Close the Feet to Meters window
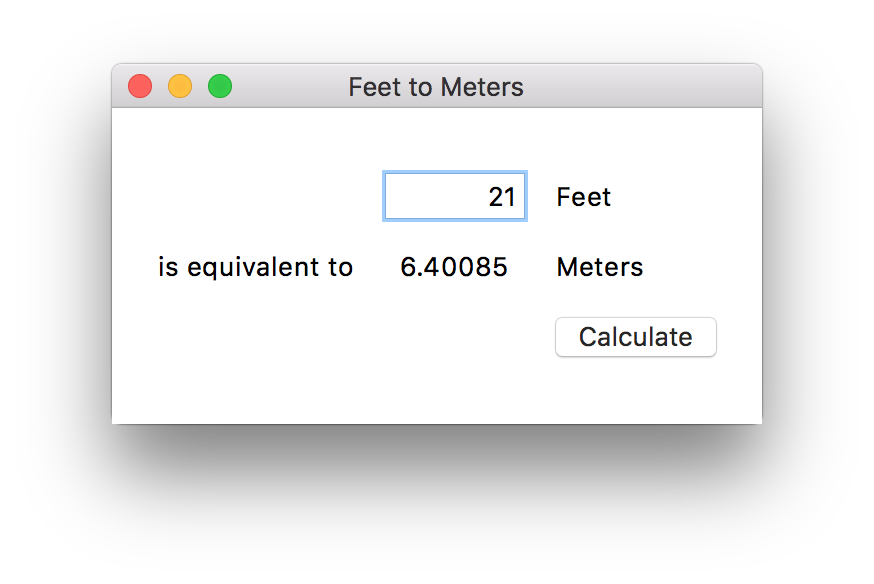Screen dimensions: 874x584 pyautogui.click(x=140, y=87)
